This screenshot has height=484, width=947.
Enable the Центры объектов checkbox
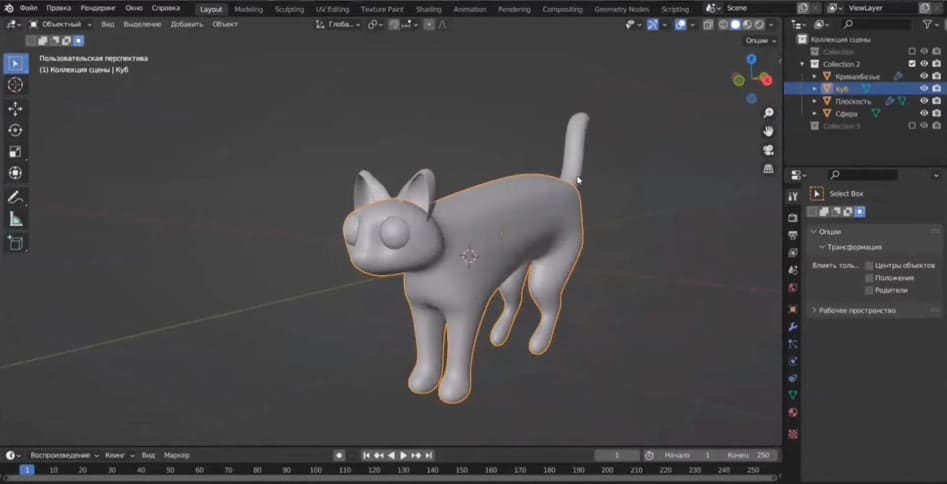tap(869, 265)
